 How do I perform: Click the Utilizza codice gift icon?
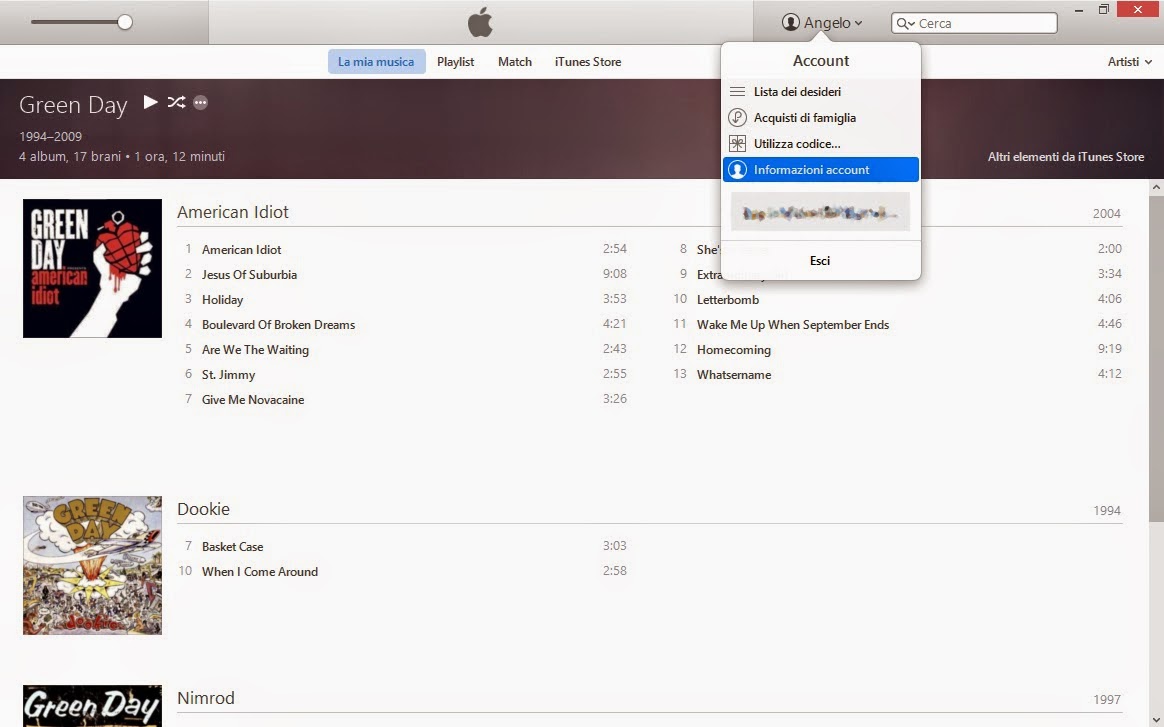[737, 143]
